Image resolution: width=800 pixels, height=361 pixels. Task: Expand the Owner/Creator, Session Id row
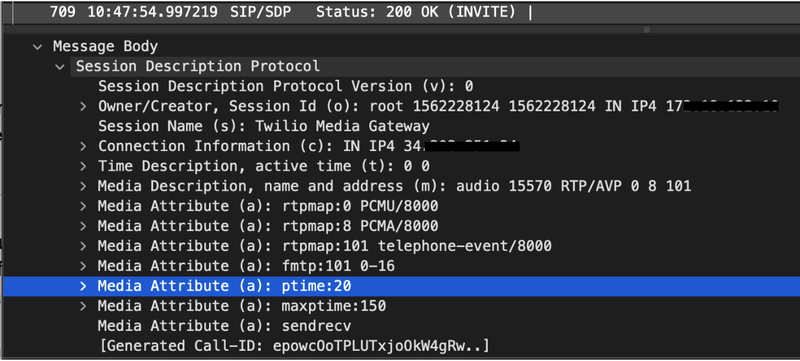pos(83,107)
